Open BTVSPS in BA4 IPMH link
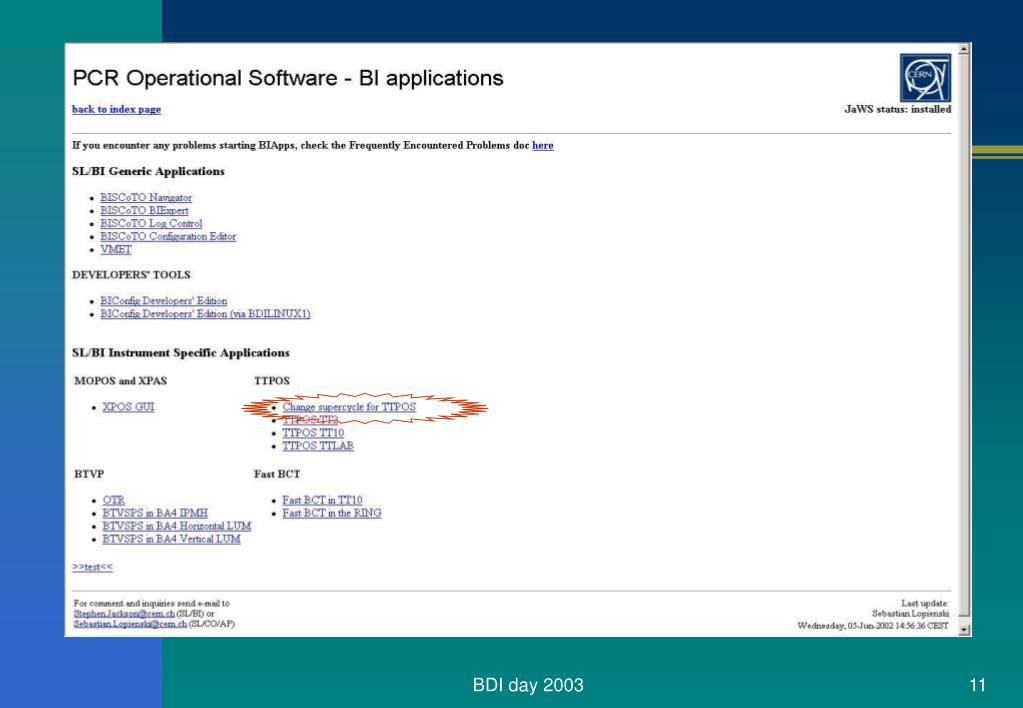 click(155, 513)
